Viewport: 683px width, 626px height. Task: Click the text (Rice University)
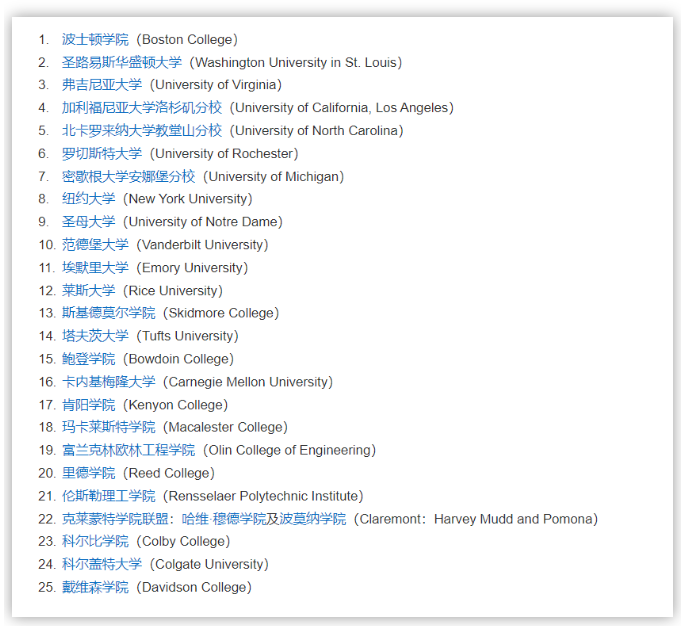[173, 291]
